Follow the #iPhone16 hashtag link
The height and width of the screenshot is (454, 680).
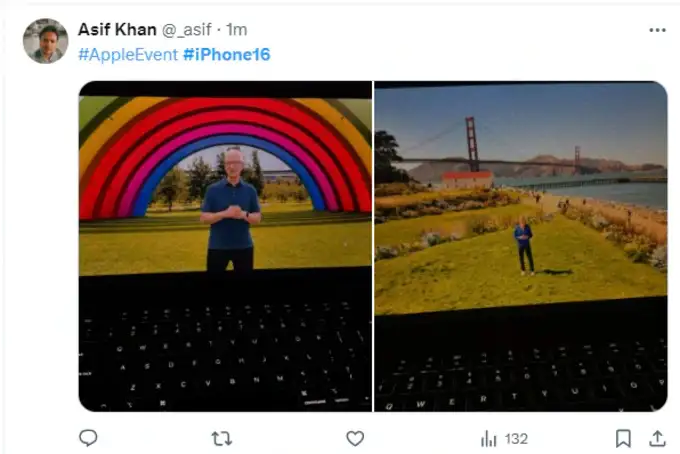point(226,54)
